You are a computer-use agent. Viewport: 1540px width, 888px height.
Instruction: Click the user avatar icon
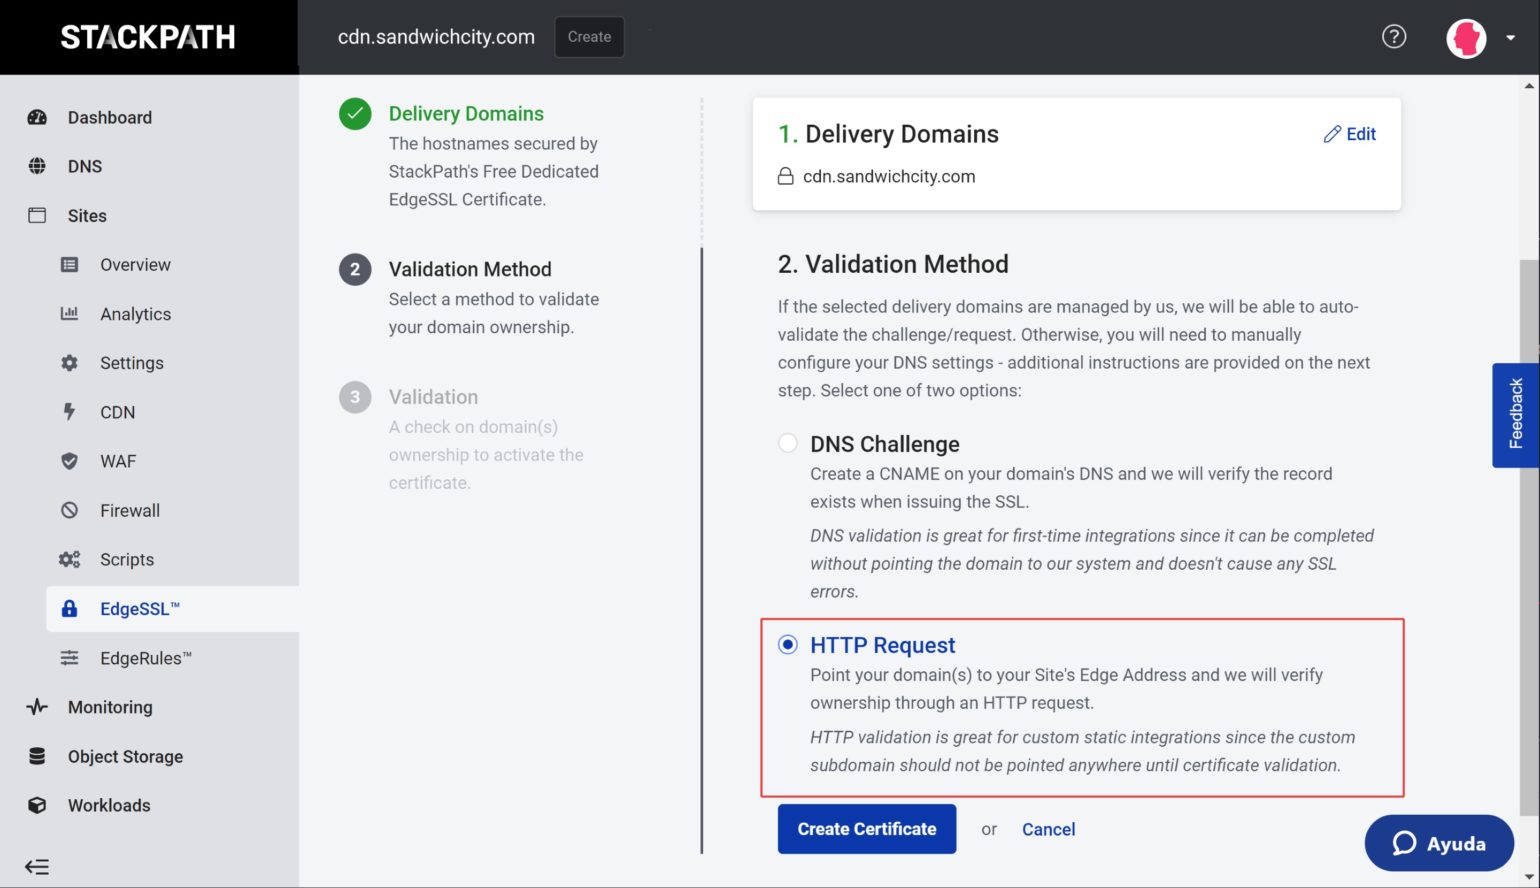[x=1466, y=38]
